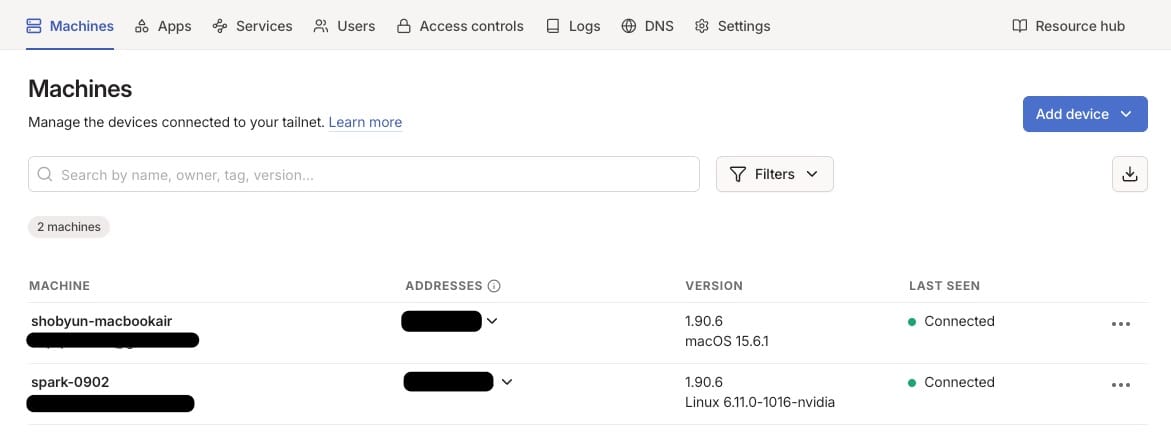Switch to the Services tab
Image resolution: width=1171 pixels, height=432 pixels.
pyautogui.click(x=252, y=26)
